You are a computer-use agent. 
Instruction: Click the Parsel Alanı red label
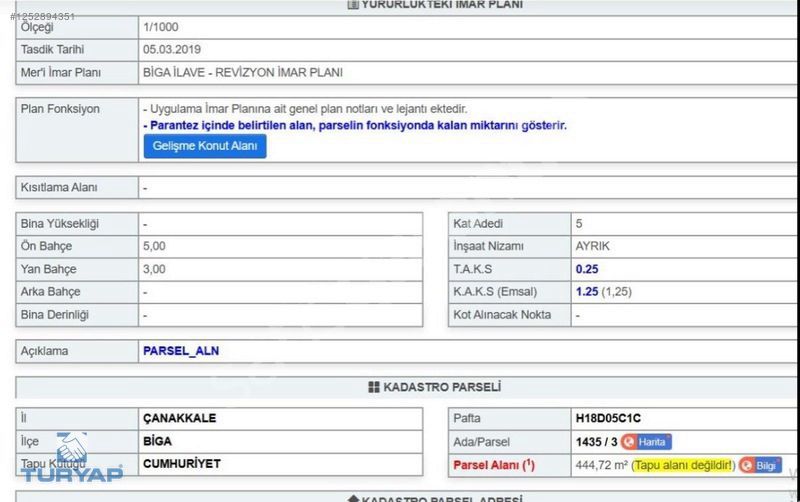tap(494, 465)
